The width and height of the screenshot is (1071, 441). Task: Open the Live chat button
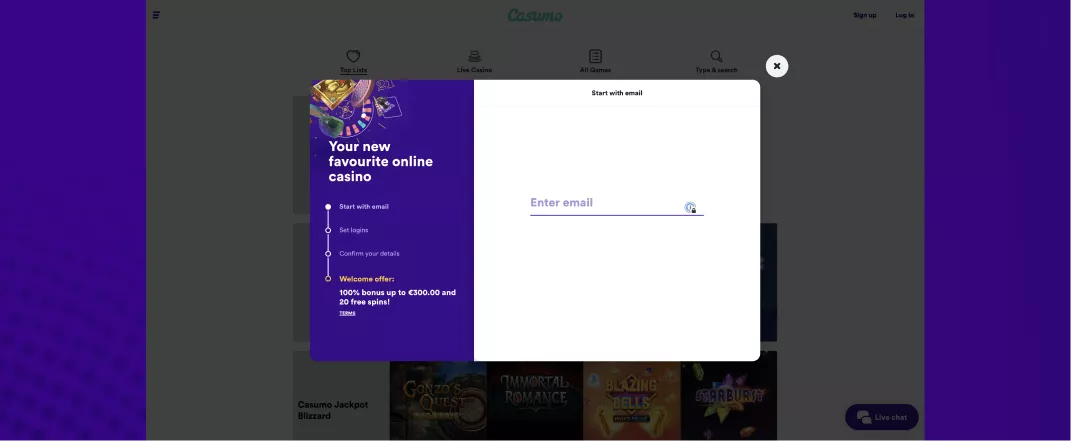pos(881,417)
